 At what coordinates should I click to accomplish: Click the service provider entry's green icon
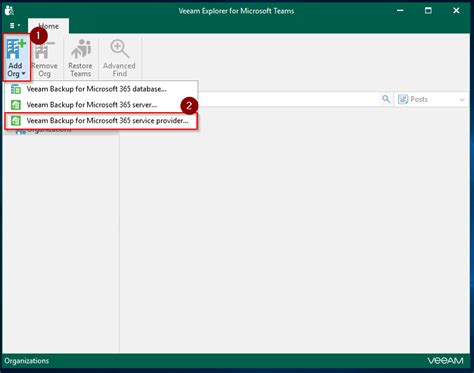(16, 121)
